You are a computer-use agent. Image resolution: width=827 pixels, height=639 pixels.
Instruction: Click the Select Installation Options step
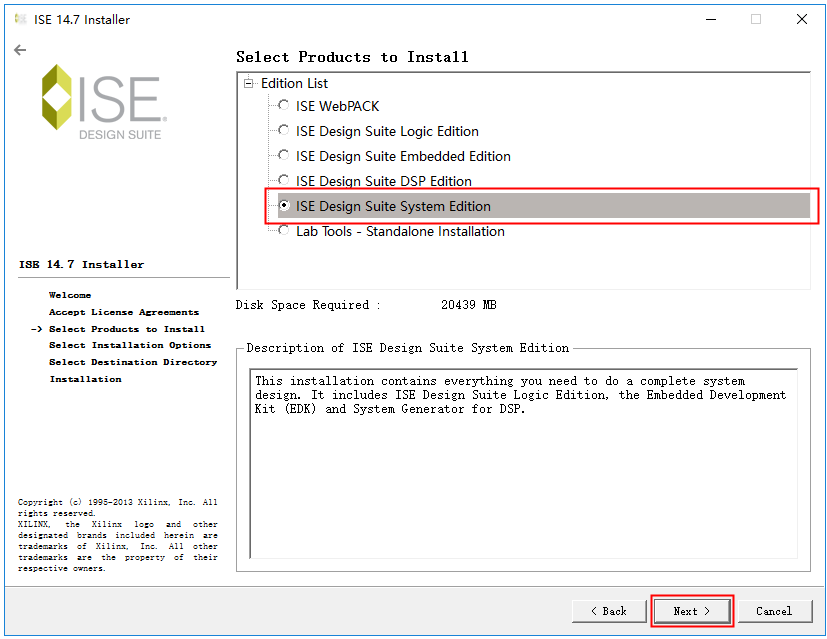[130, 345]
